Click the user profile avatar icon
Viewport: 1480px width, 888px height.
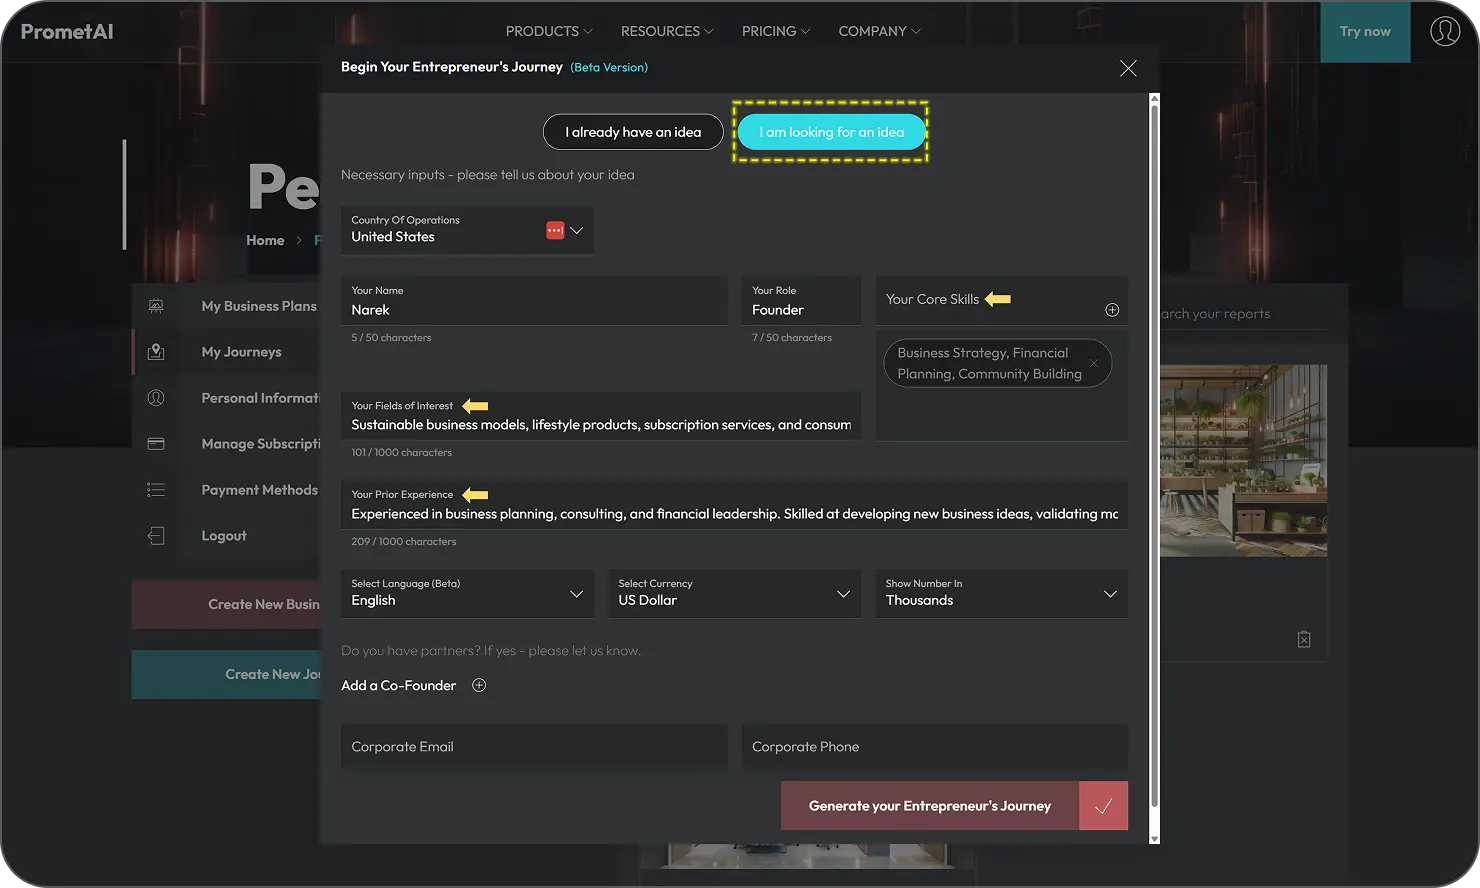[1444, 31]
